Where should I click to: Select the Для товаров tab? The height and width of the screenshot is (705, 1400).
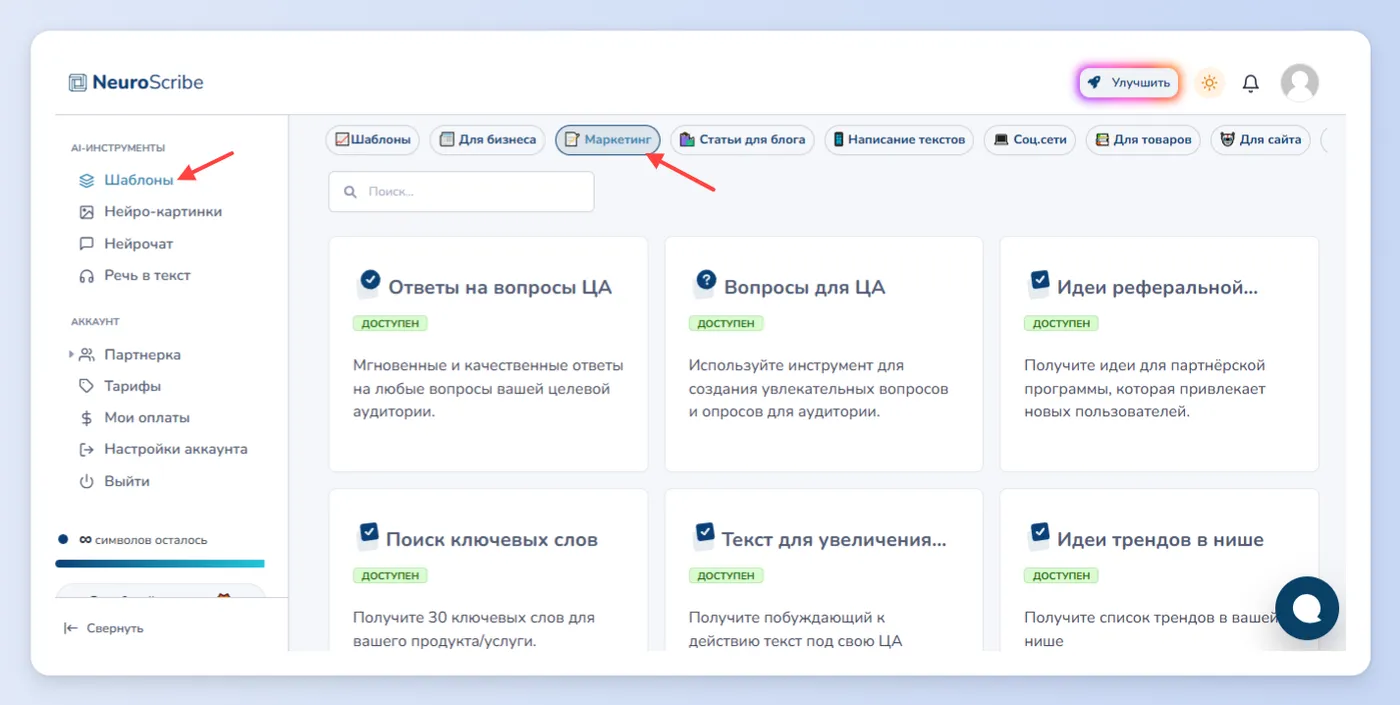[1143, 140]
